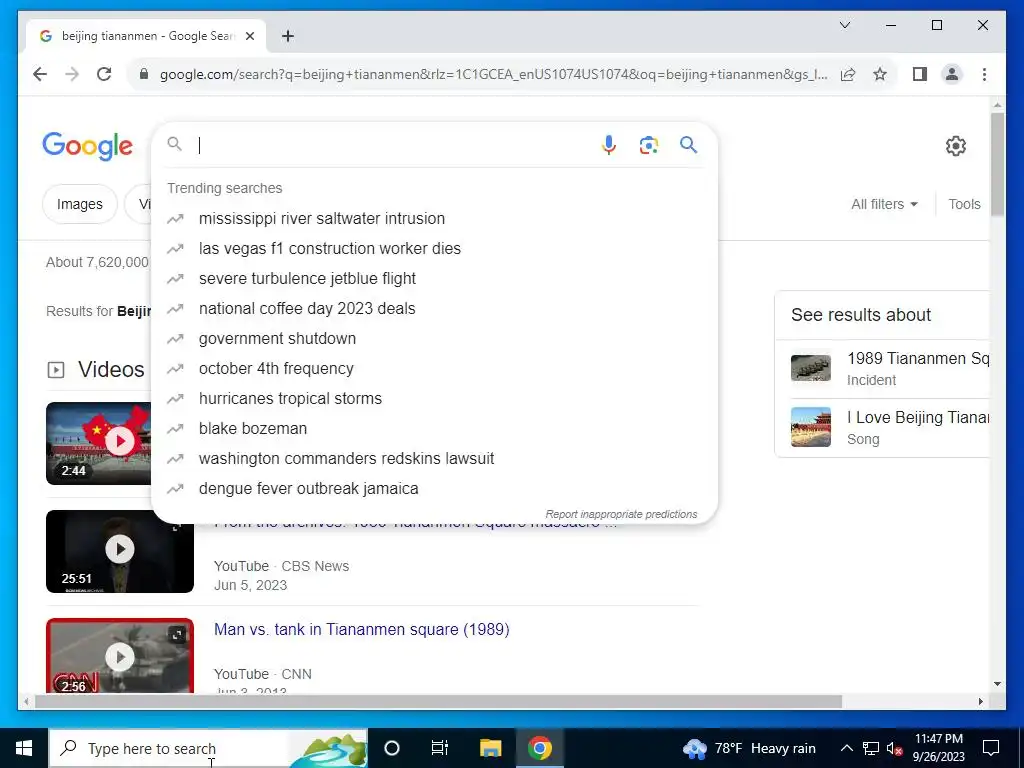
Task: Open Man vs. tank in Tiananmen square link
Action: 362,630
